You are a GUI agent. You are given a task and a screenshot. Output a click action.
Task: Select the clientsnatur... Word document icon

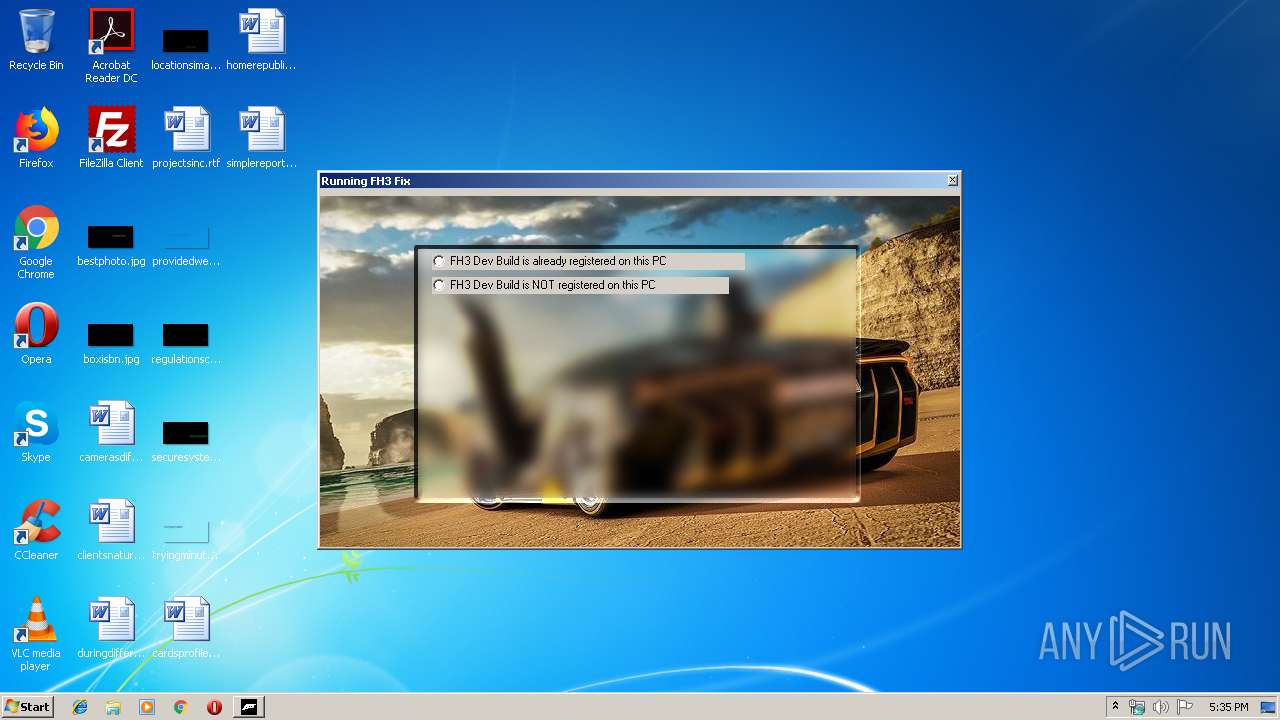click(111, 530)
